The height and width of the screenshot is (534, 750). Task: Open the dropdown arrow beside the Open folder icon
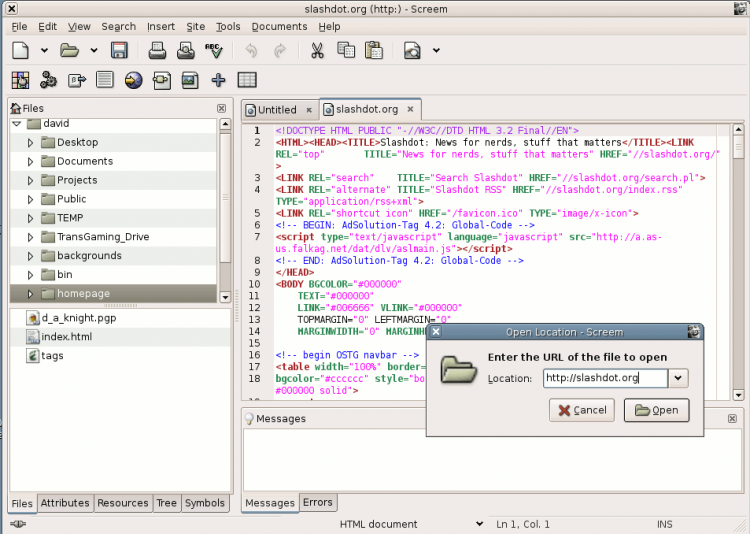(x=94, y=50)
